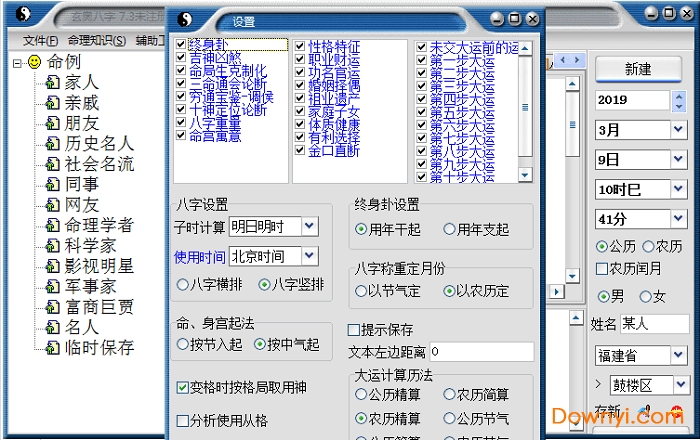Select 命理学者 in the tree
The height and width of the screenshot is (440, 700).
tap(99, 225)
